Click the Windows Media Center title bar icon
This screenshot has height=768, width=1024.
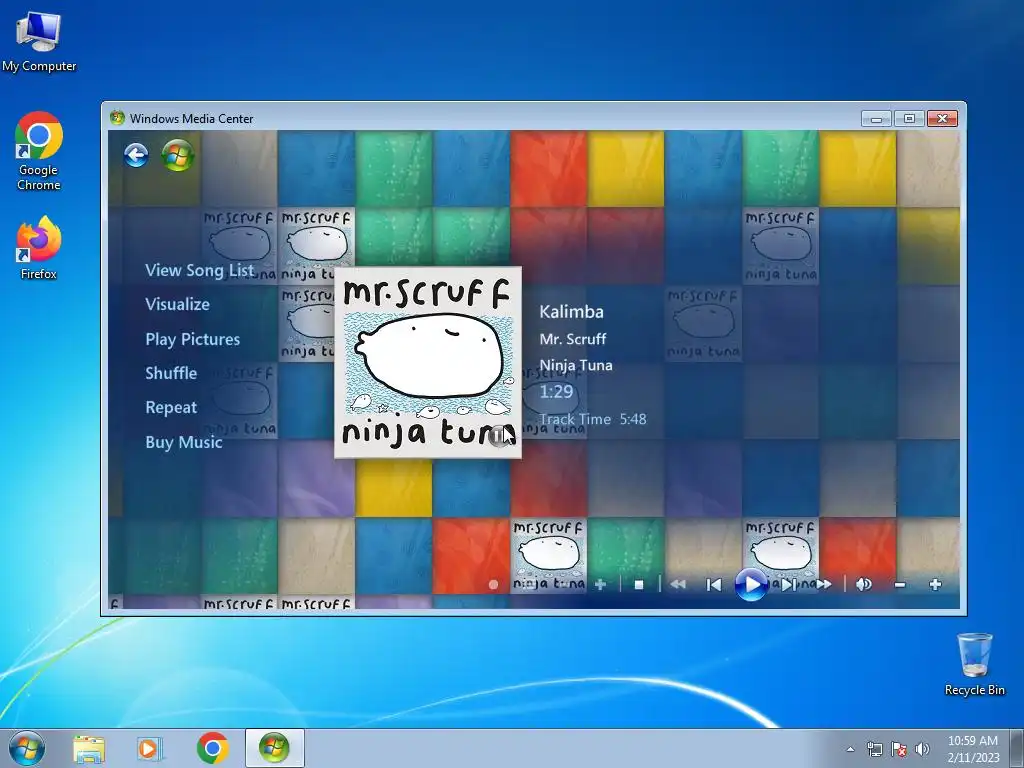[x=118, y=118]
